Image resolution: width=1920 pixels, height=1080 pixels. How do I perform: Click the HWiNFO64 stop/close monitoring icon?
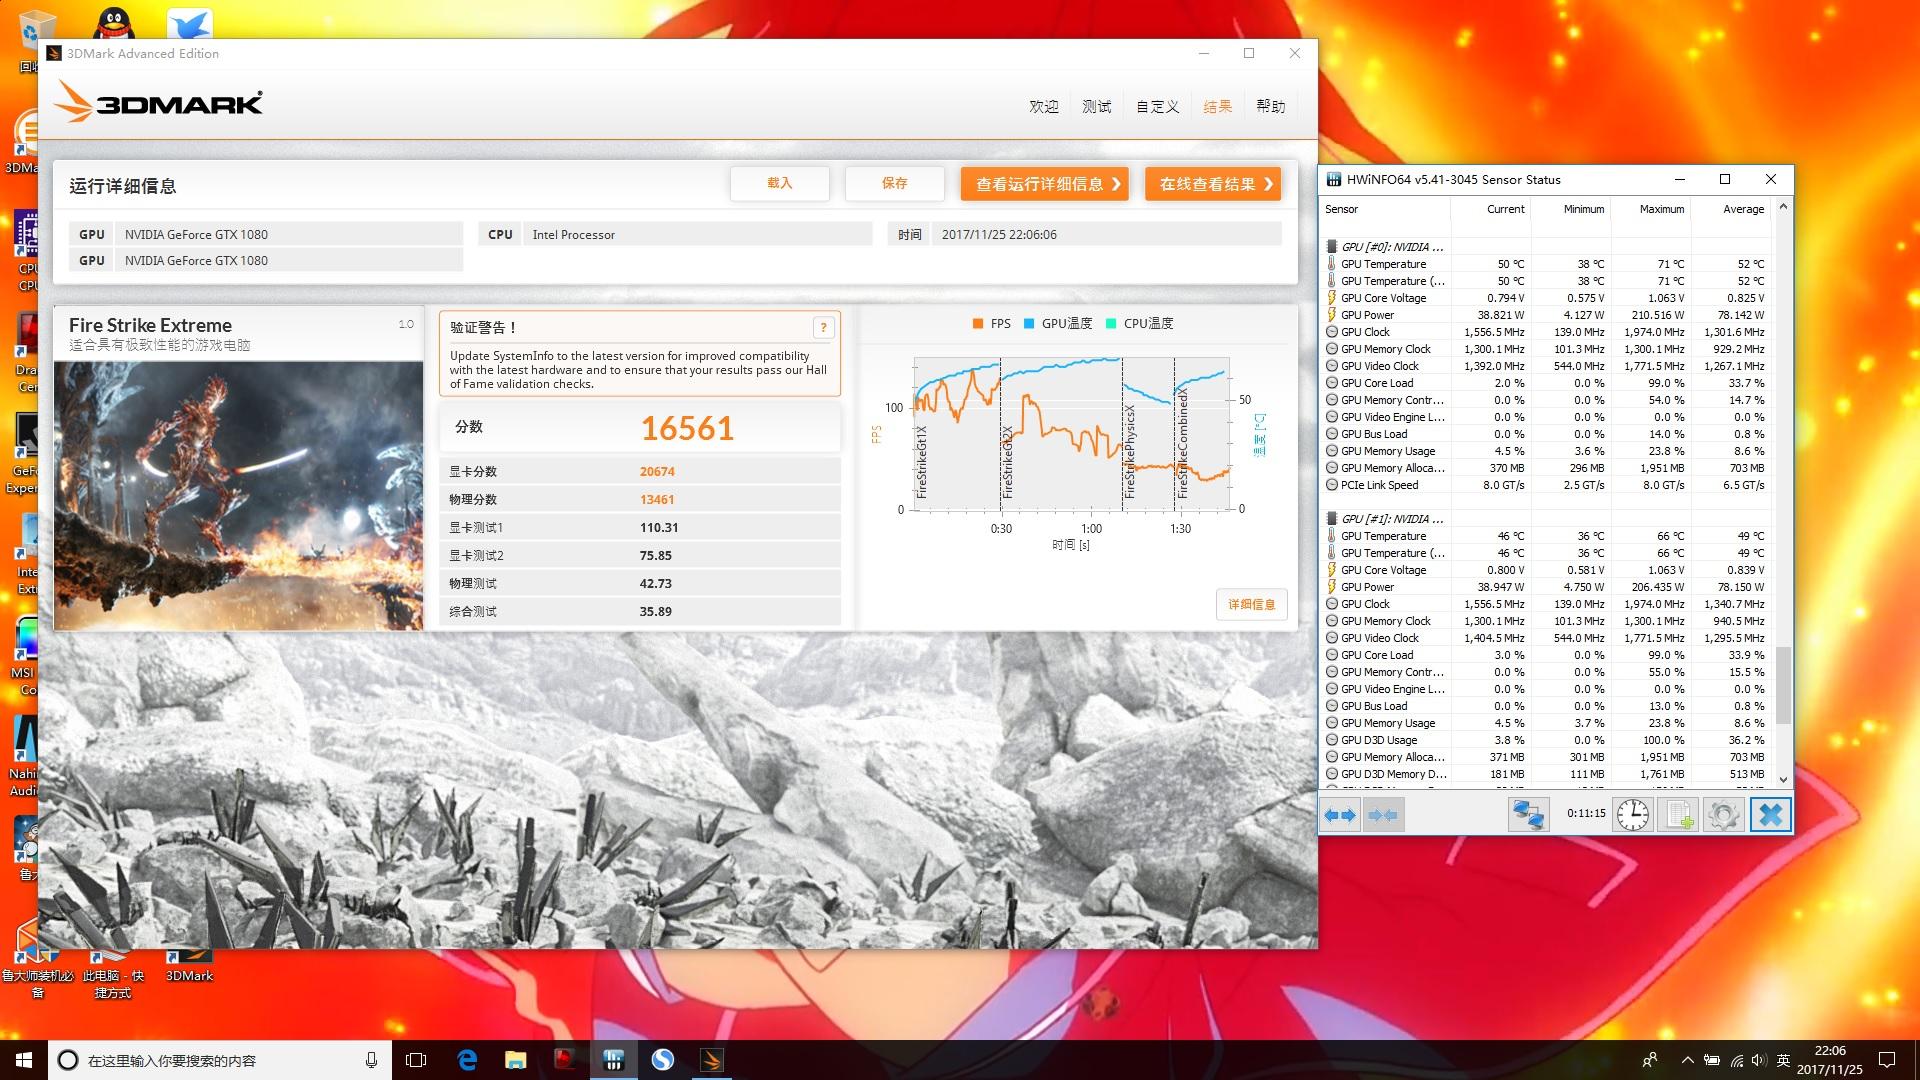pyautogui.click(x=1770, y=815)
